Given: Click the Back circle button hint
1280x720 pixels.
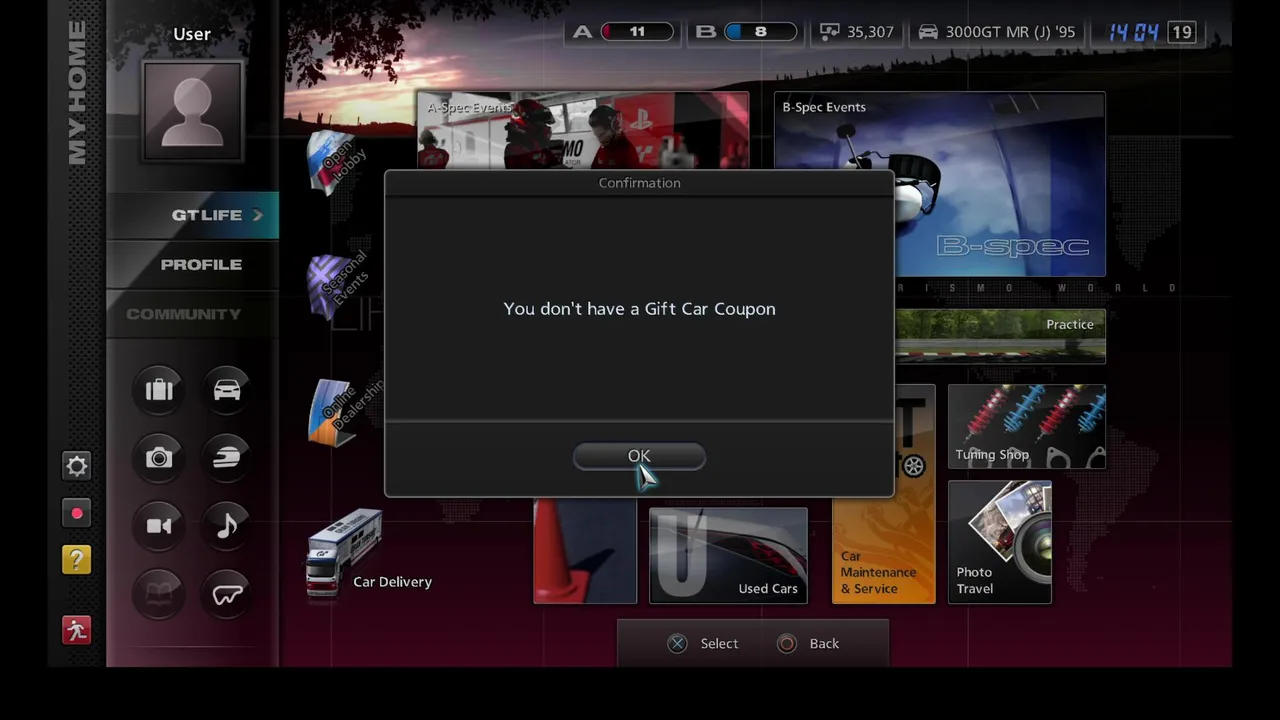Looking at the screenshot, I should point(809,643).
